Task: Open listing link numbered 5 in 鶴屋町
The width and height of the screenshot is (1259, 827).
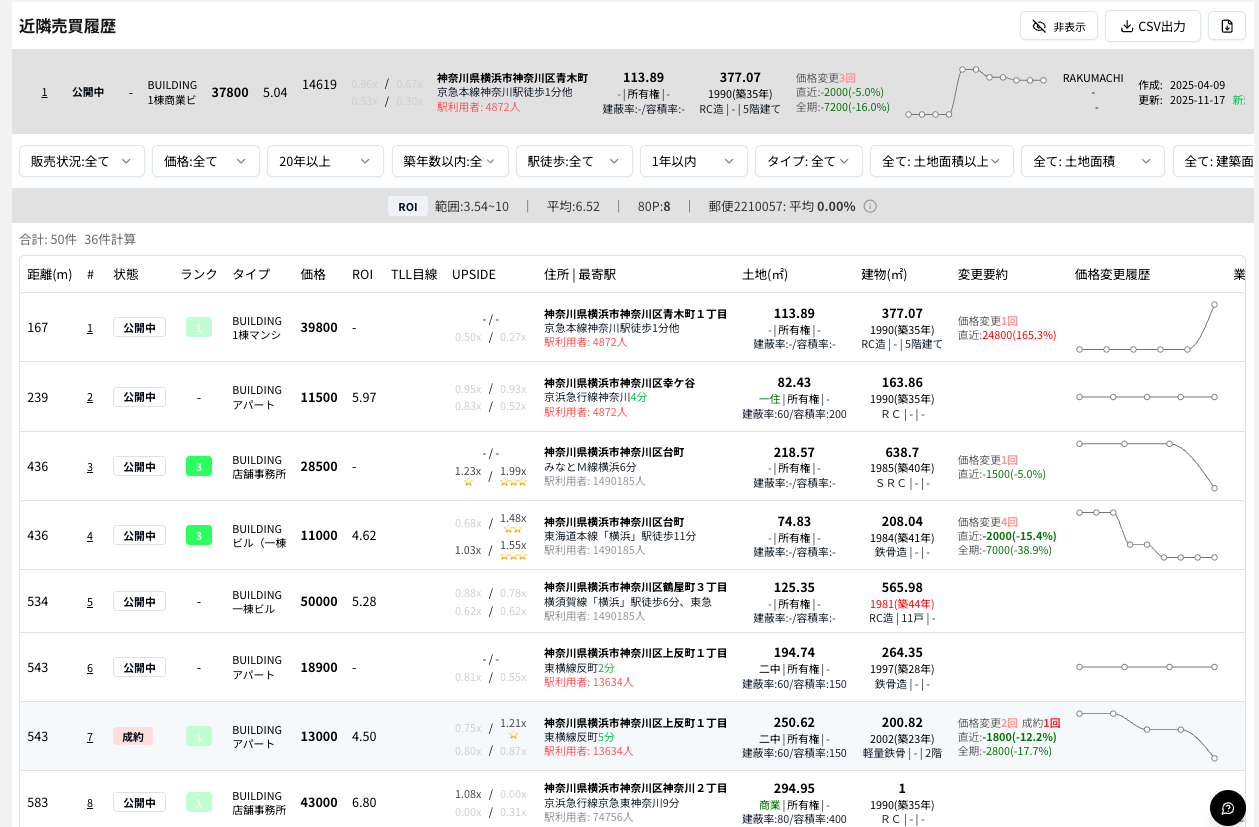Action: coord(89,601)
